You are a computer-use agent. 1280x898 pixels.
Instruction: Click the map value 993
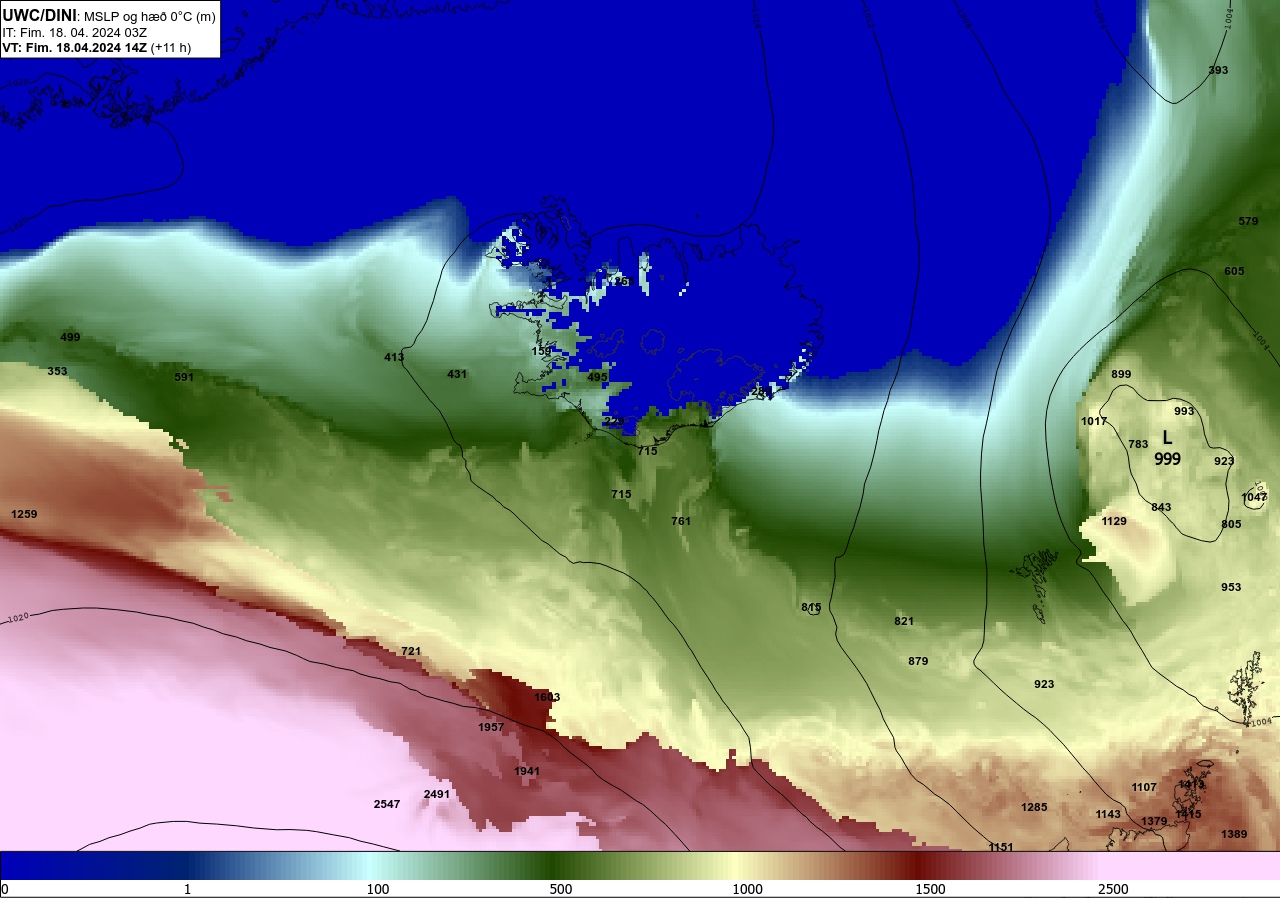point(1184,411)
